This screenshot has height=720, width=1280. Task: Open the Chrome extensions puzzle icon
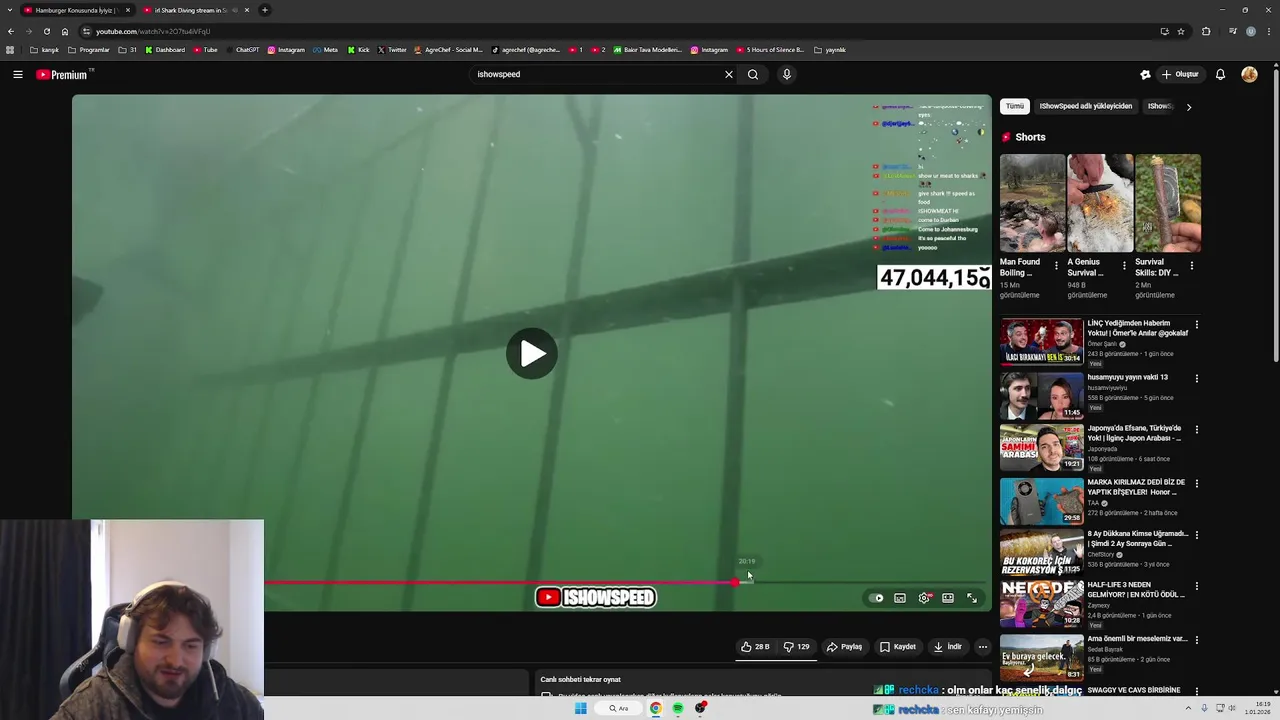1206,31
